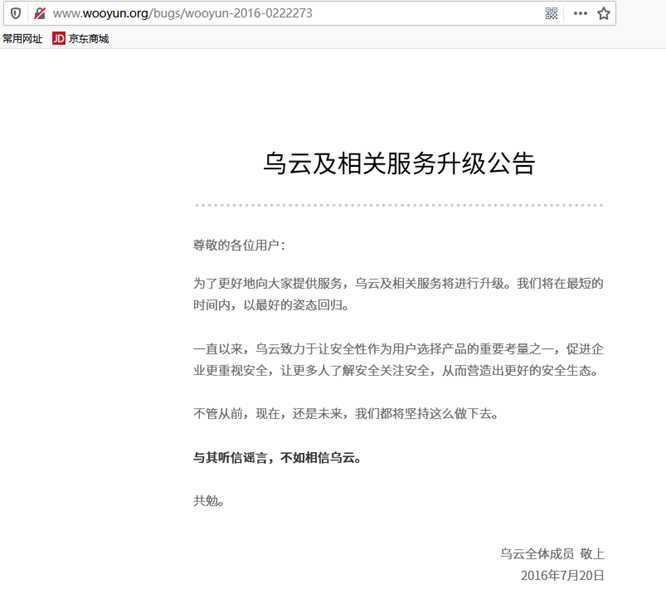Click the date 2016年7月20日
Viewport: 666px width, 594px height.
[x=562, y=576]
